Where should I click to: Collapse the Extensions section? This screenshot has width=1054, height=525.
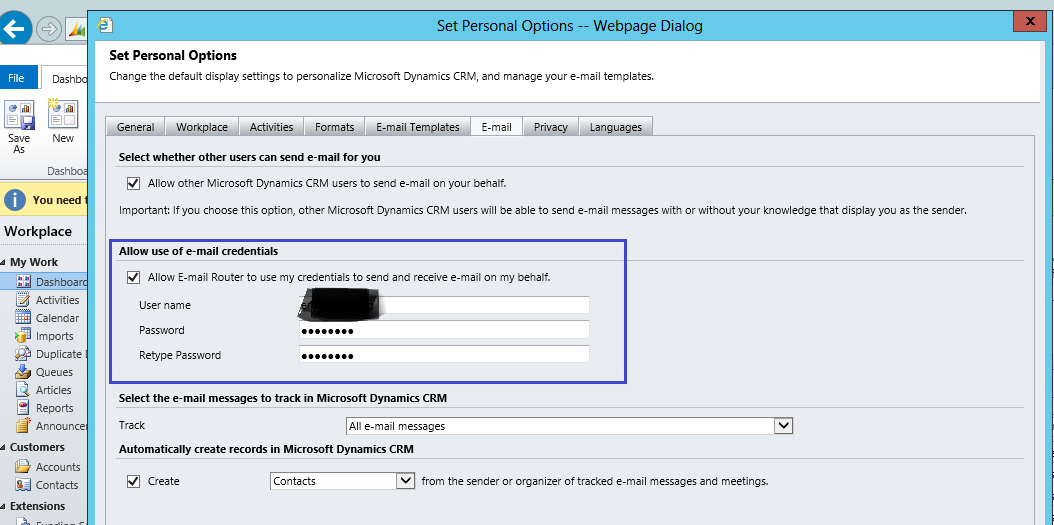click(x=3, y=506)
